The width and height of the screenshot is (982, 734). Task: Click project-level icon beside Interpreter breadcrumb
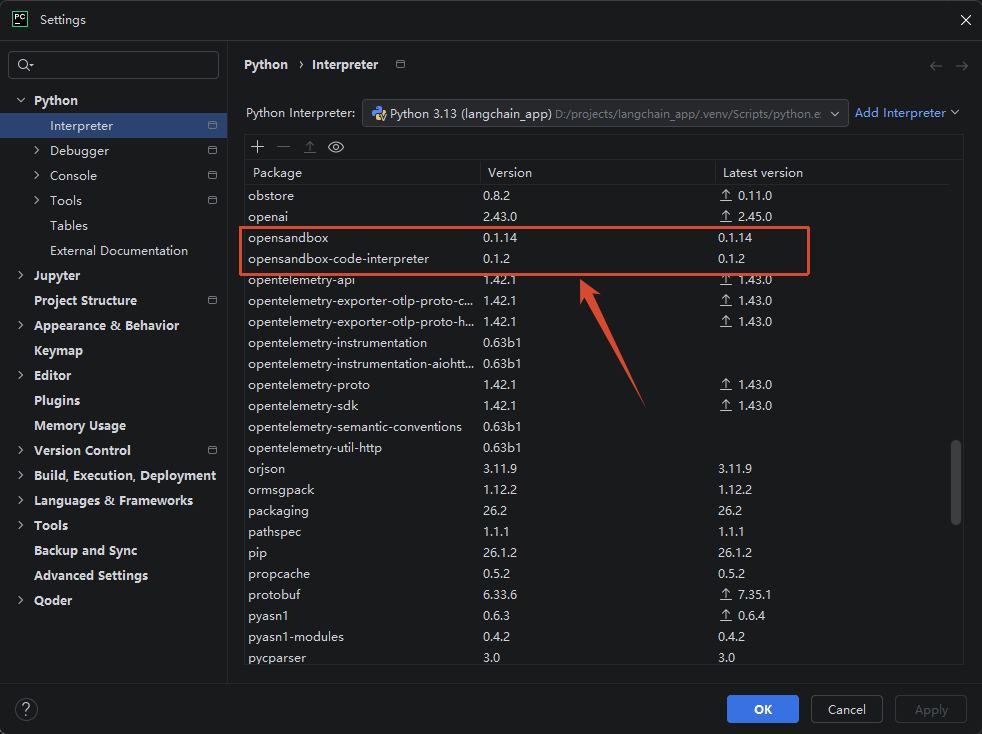click(x=401, y=64)
